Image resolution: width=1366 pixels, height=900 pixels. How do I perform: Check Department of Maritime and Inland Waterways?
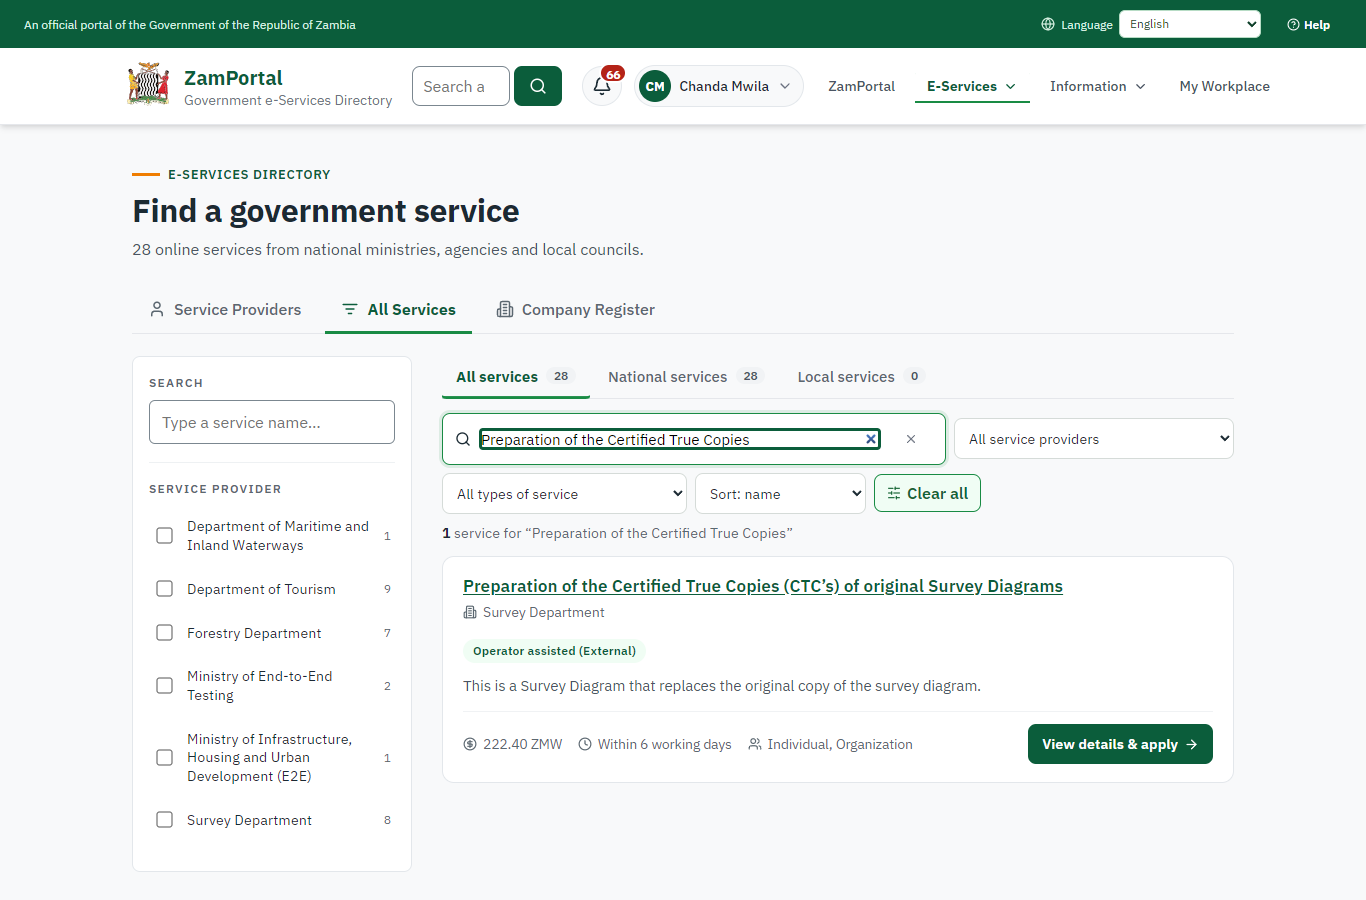165,536
